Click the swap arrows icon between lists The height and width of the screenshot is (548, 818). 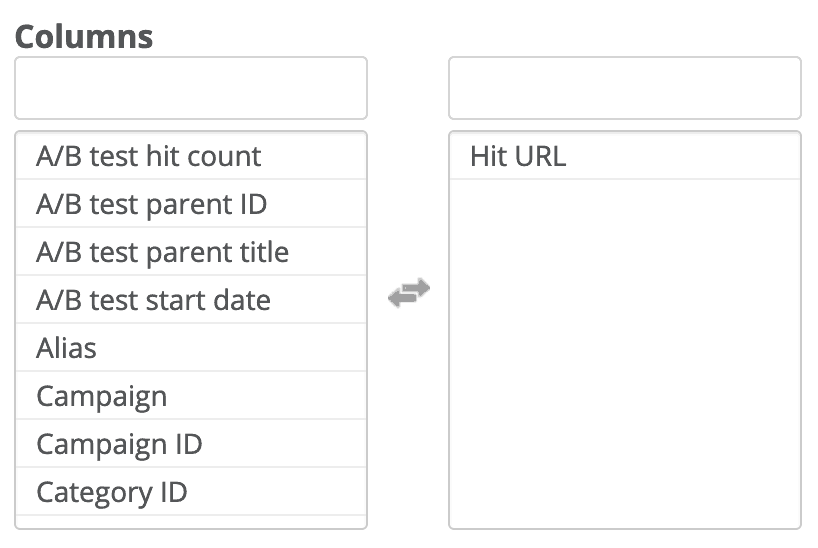(409, 293)
